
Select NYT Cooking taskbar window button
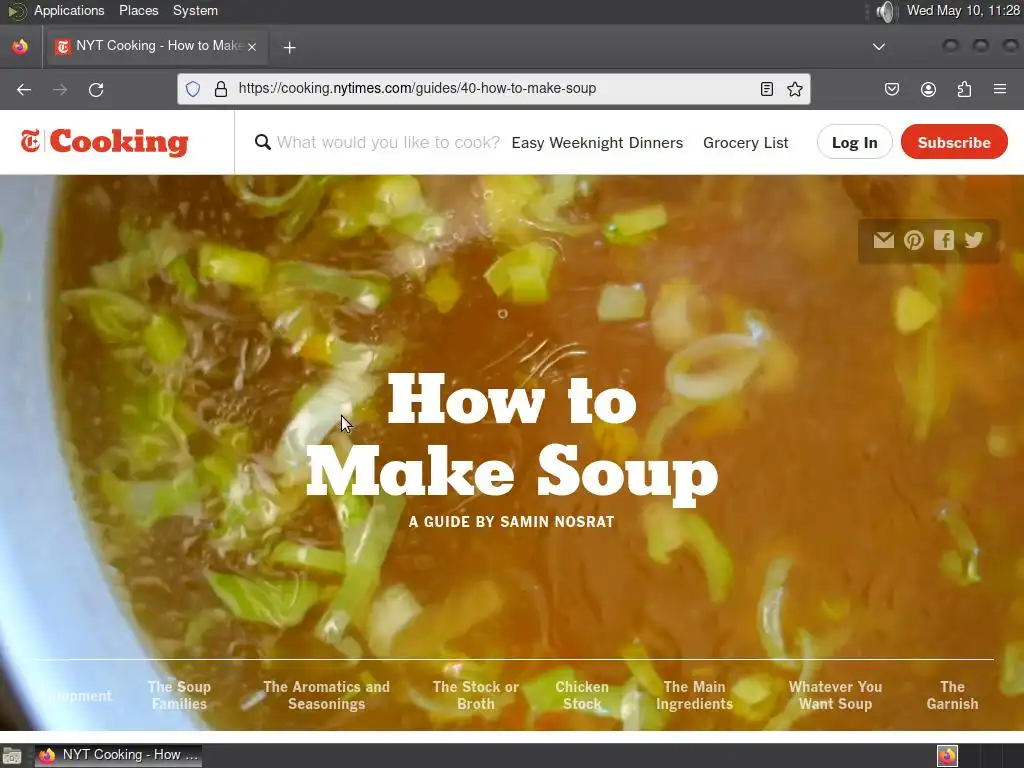pos(118,755)
